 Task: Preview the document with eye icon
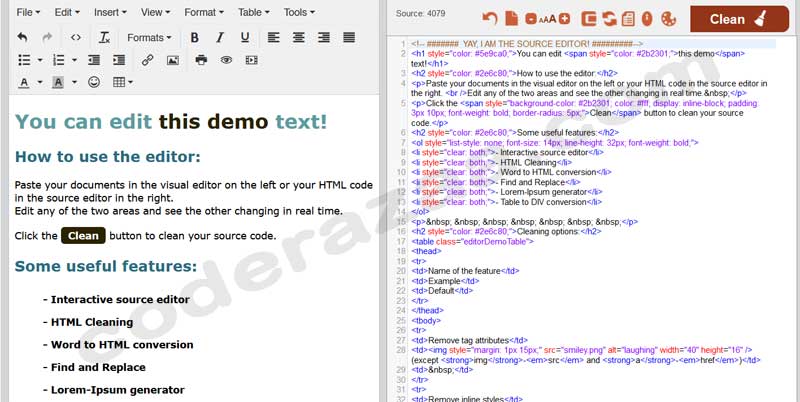click(x=227, y=60)
